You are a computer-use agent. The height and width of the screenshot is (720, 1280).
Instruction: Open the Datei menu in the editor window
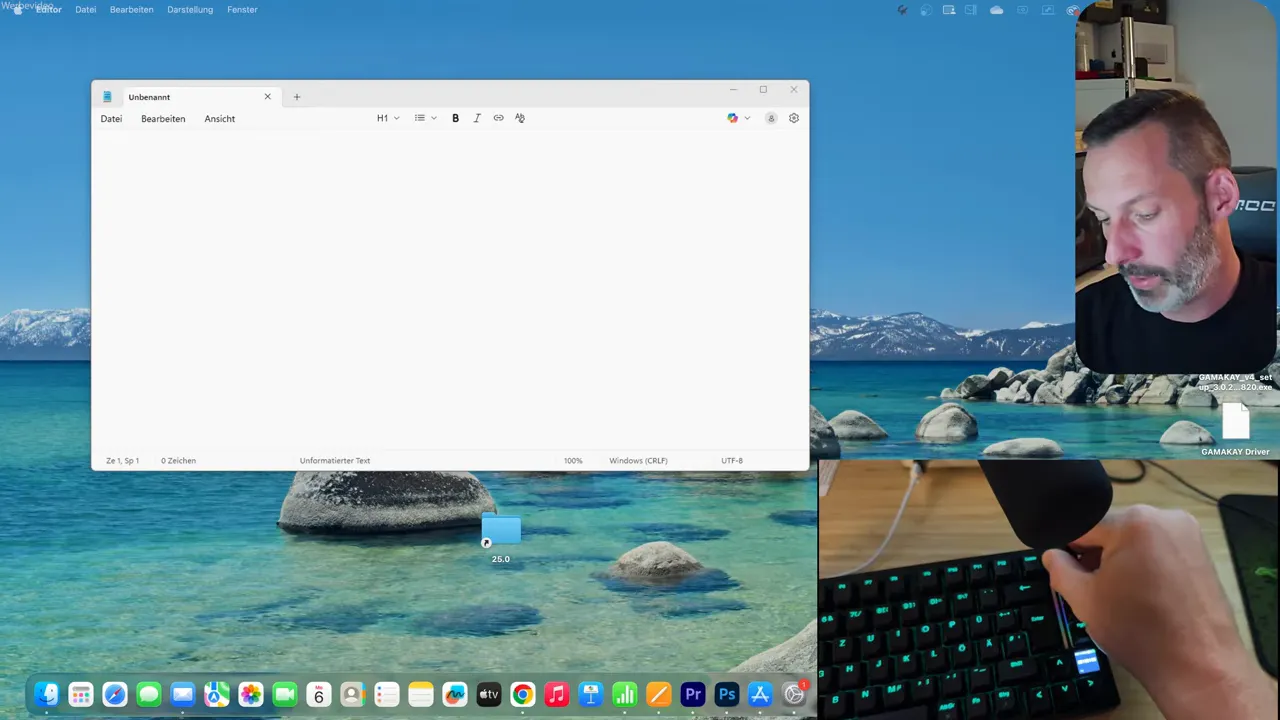(111, 119)
